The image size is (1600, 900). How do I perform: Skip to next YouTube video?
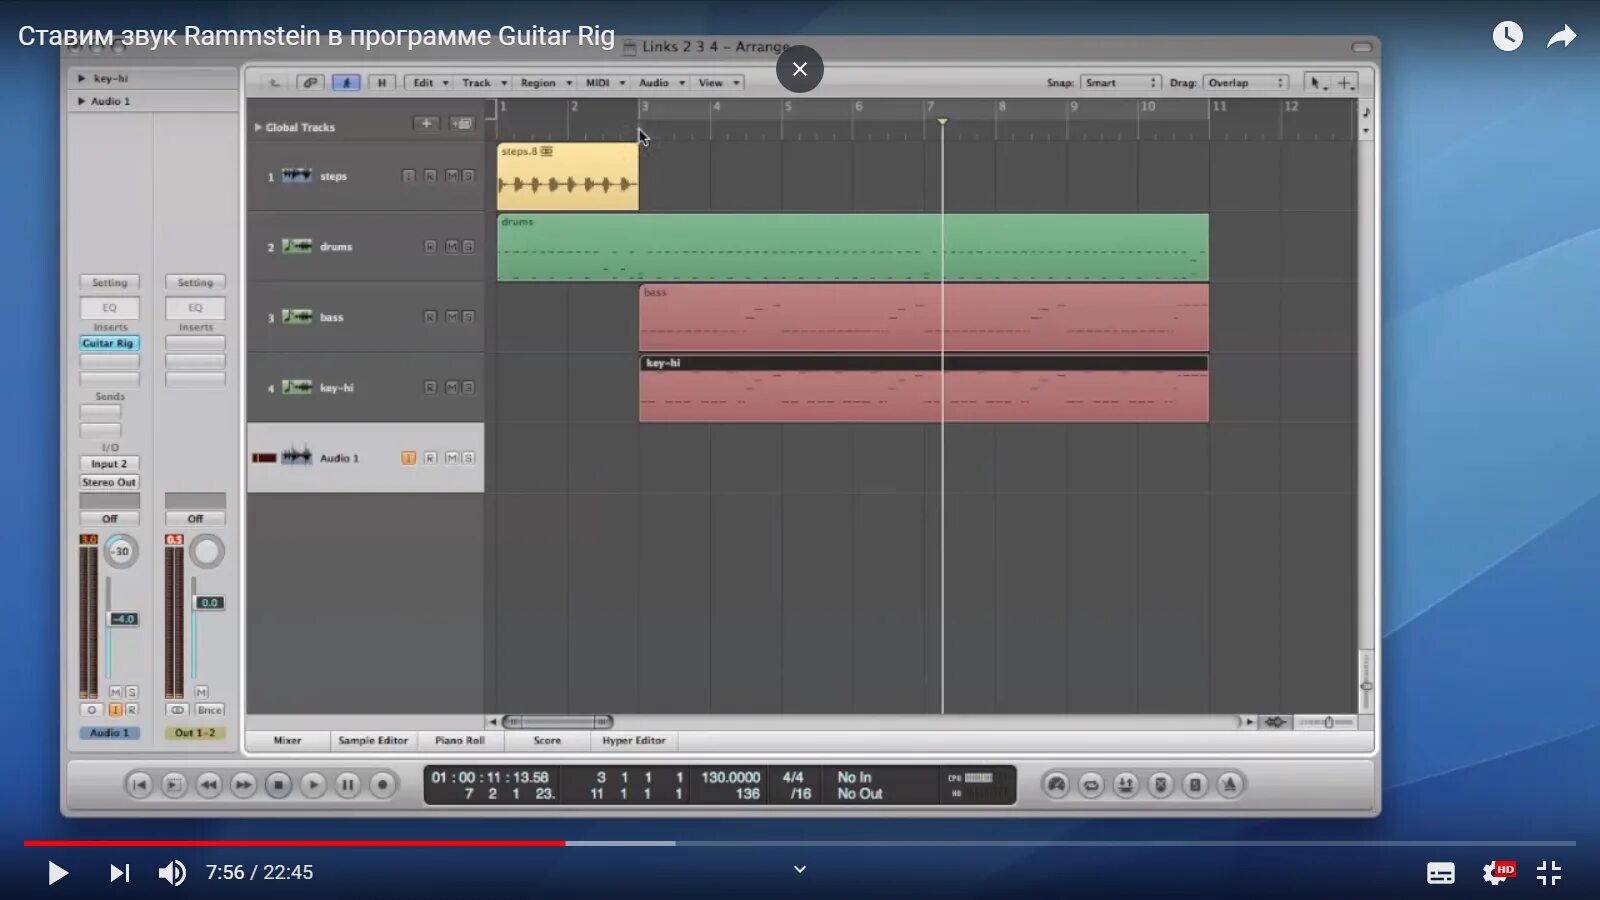click(x=119, y=873)
